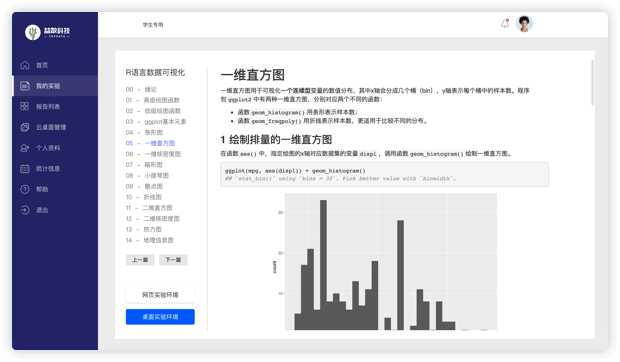Viewport: 620px width, 362px height.
Task: Click the company logo in sidebar header
Action: [48, 32]
